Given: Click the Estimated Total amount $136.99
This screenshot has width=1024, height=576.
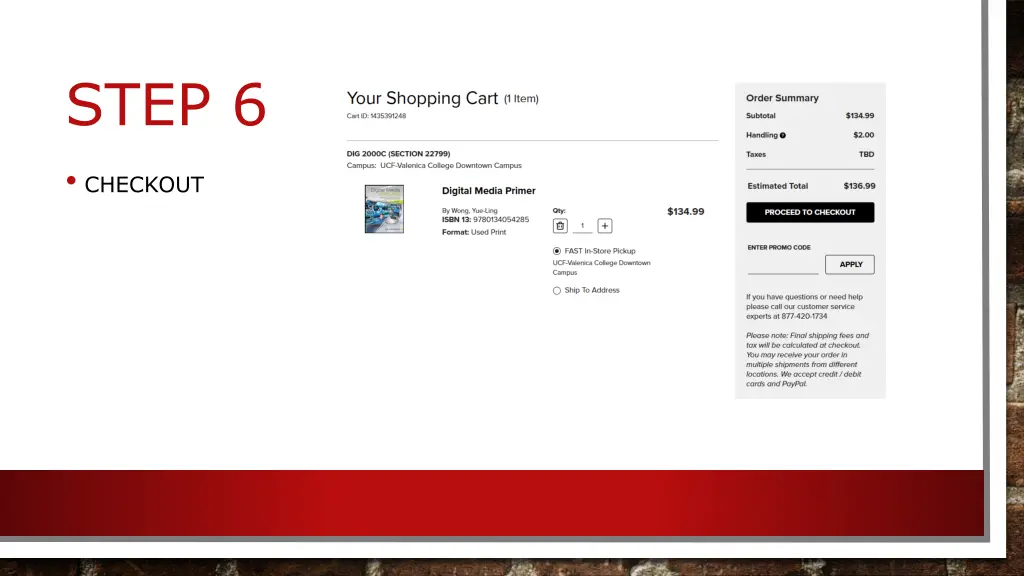Looking at the screenshot, I should click(859, 186).
